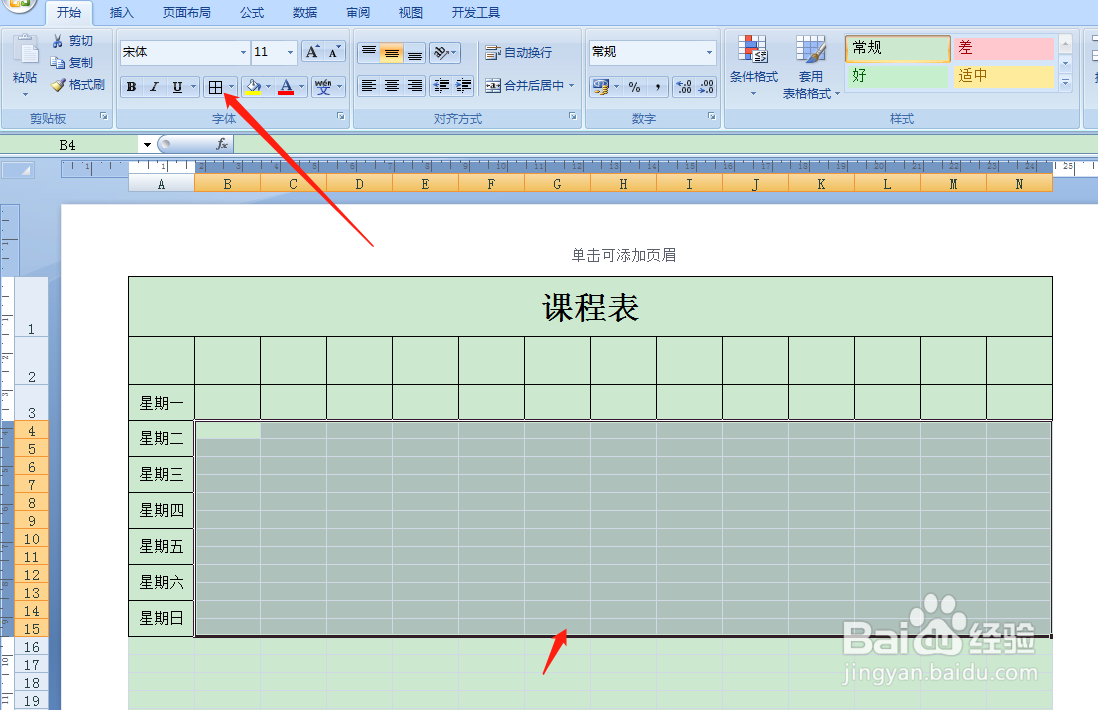Apply Merge and Center (合并后居中)

(x=530, y=87)
